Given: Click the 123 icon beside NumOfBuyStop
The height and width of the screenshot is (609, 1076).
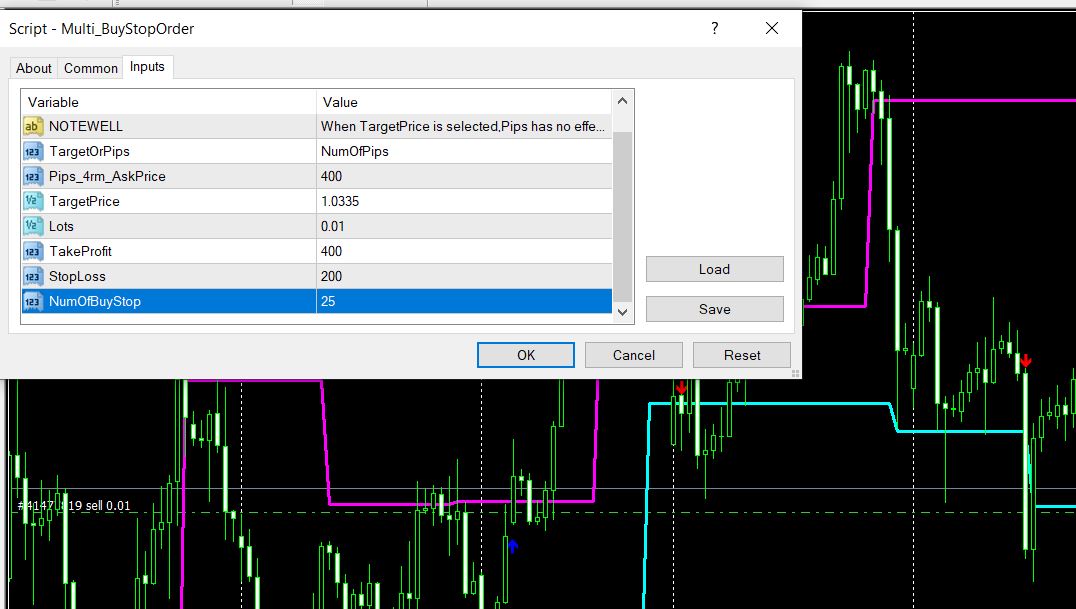Looking at the screenshot, I should pos(34,301).
